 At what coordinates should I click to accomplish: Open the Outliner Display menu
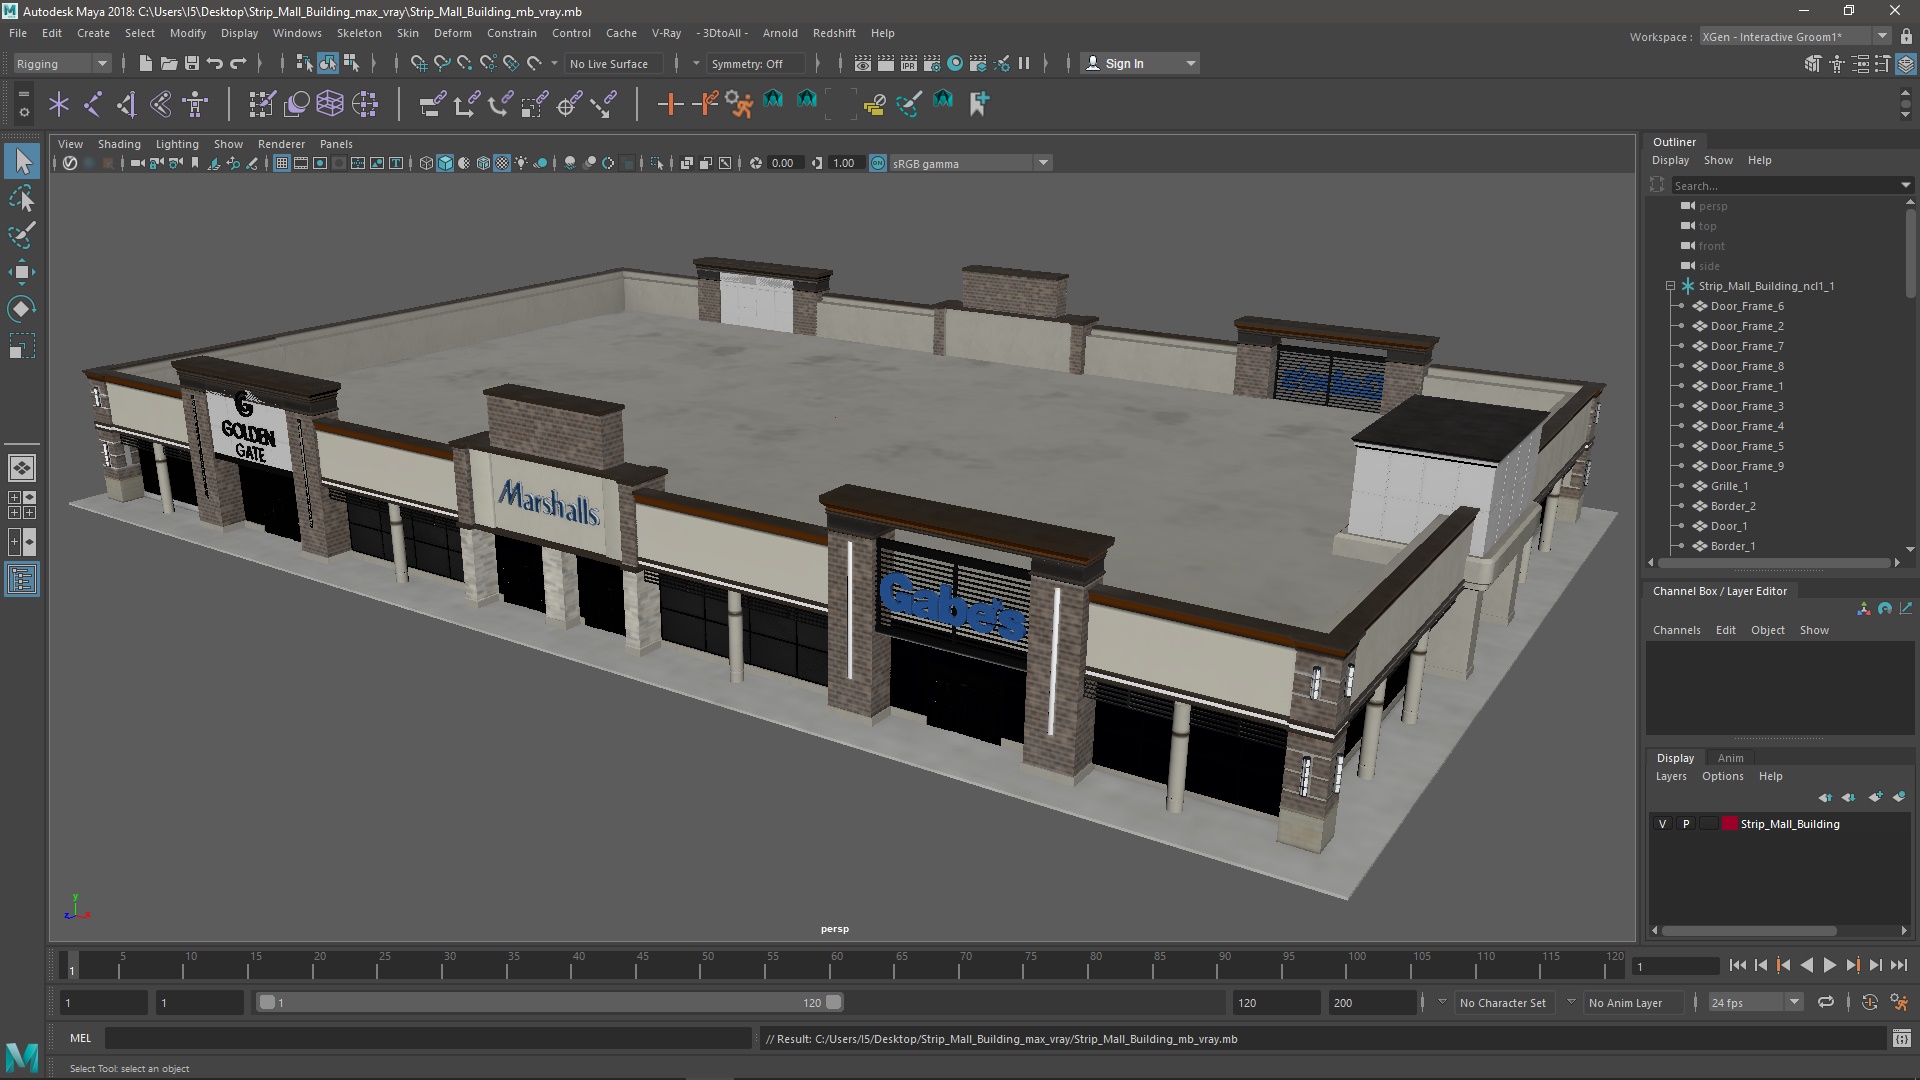click(x=1670, y=160)
